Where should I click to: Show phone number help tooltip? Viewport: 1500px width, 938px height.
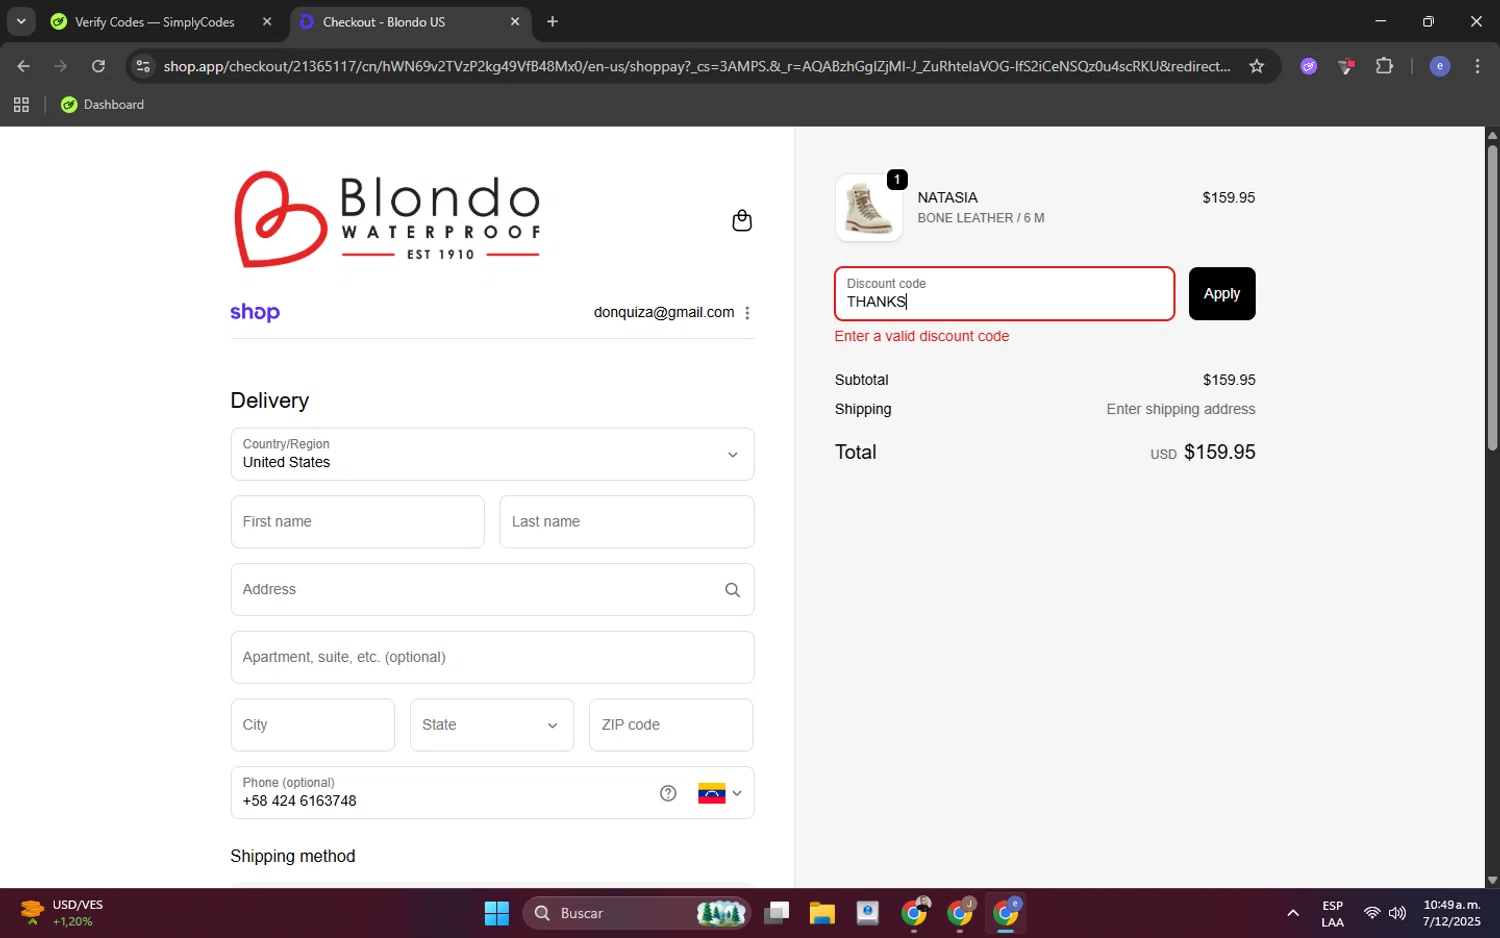(668, 793)
